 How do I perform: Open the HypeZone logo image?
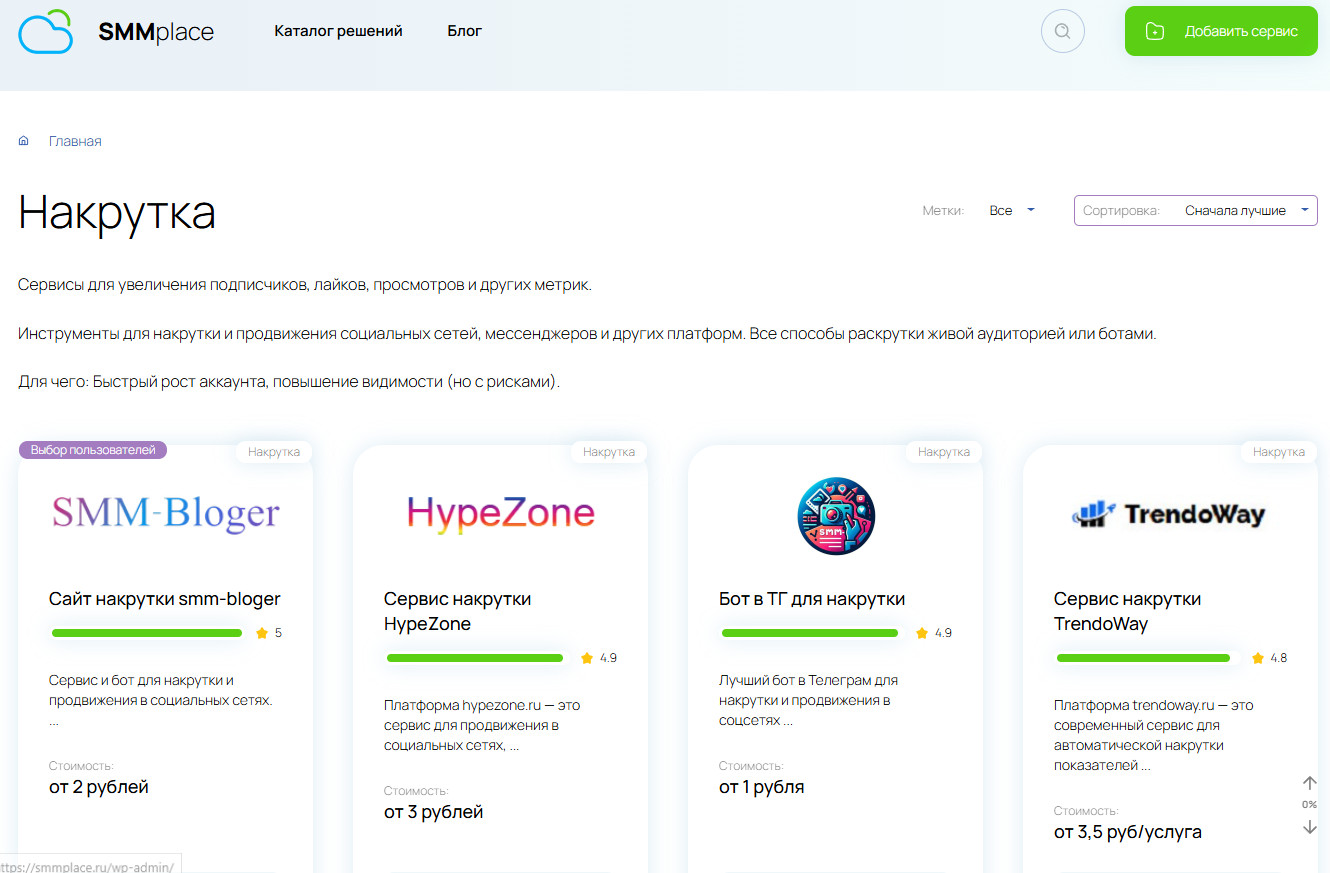(501, 514)
